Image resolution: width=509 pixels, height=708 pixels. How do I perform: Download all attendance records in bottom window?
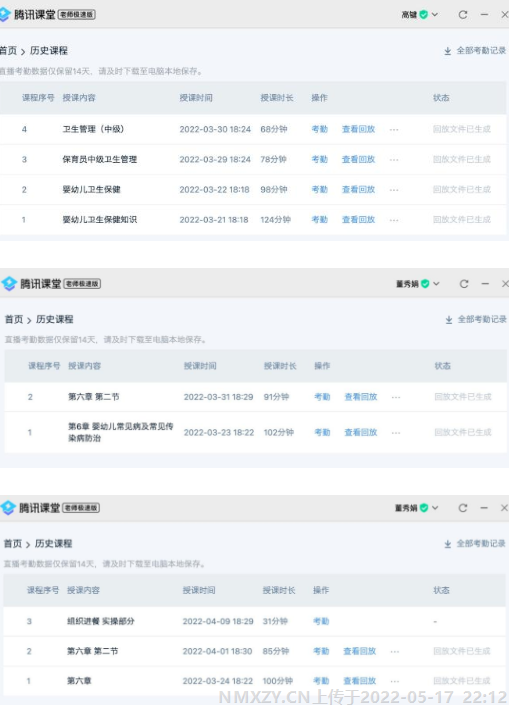point(475,544)
